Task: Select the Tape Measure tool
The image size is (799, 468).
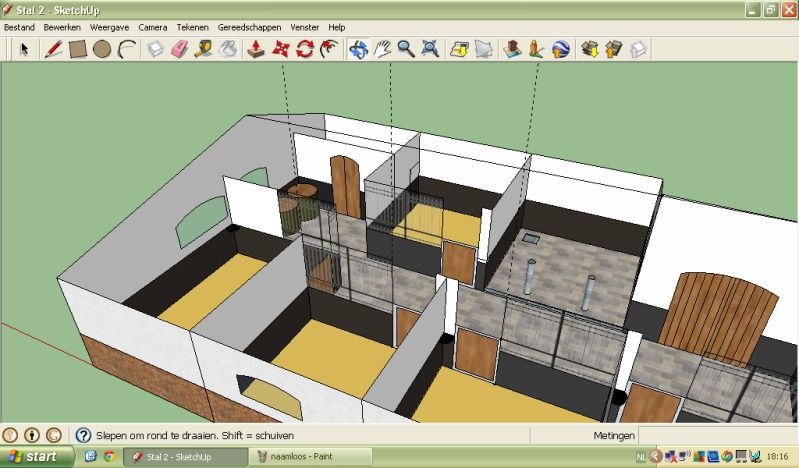Action: click(204, 48)
